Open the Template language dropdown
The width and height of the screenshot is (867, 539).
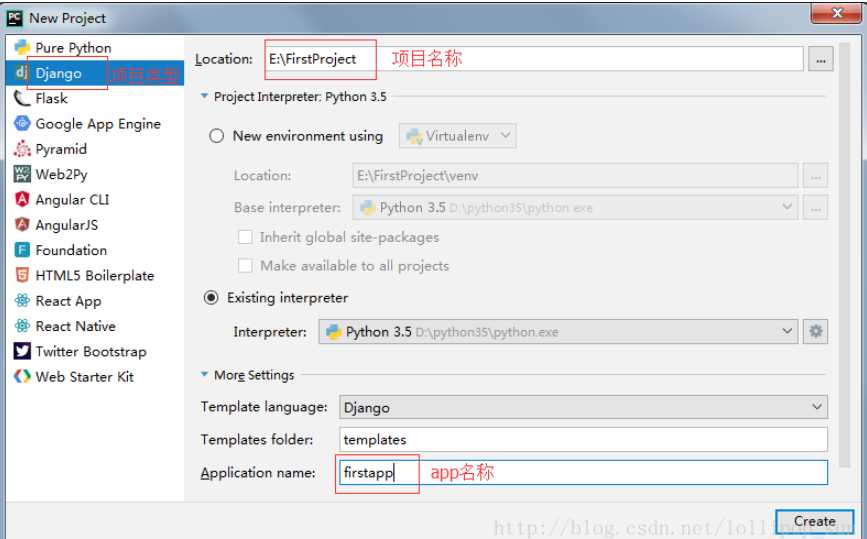pyautogui.click(x=583, y=407)
